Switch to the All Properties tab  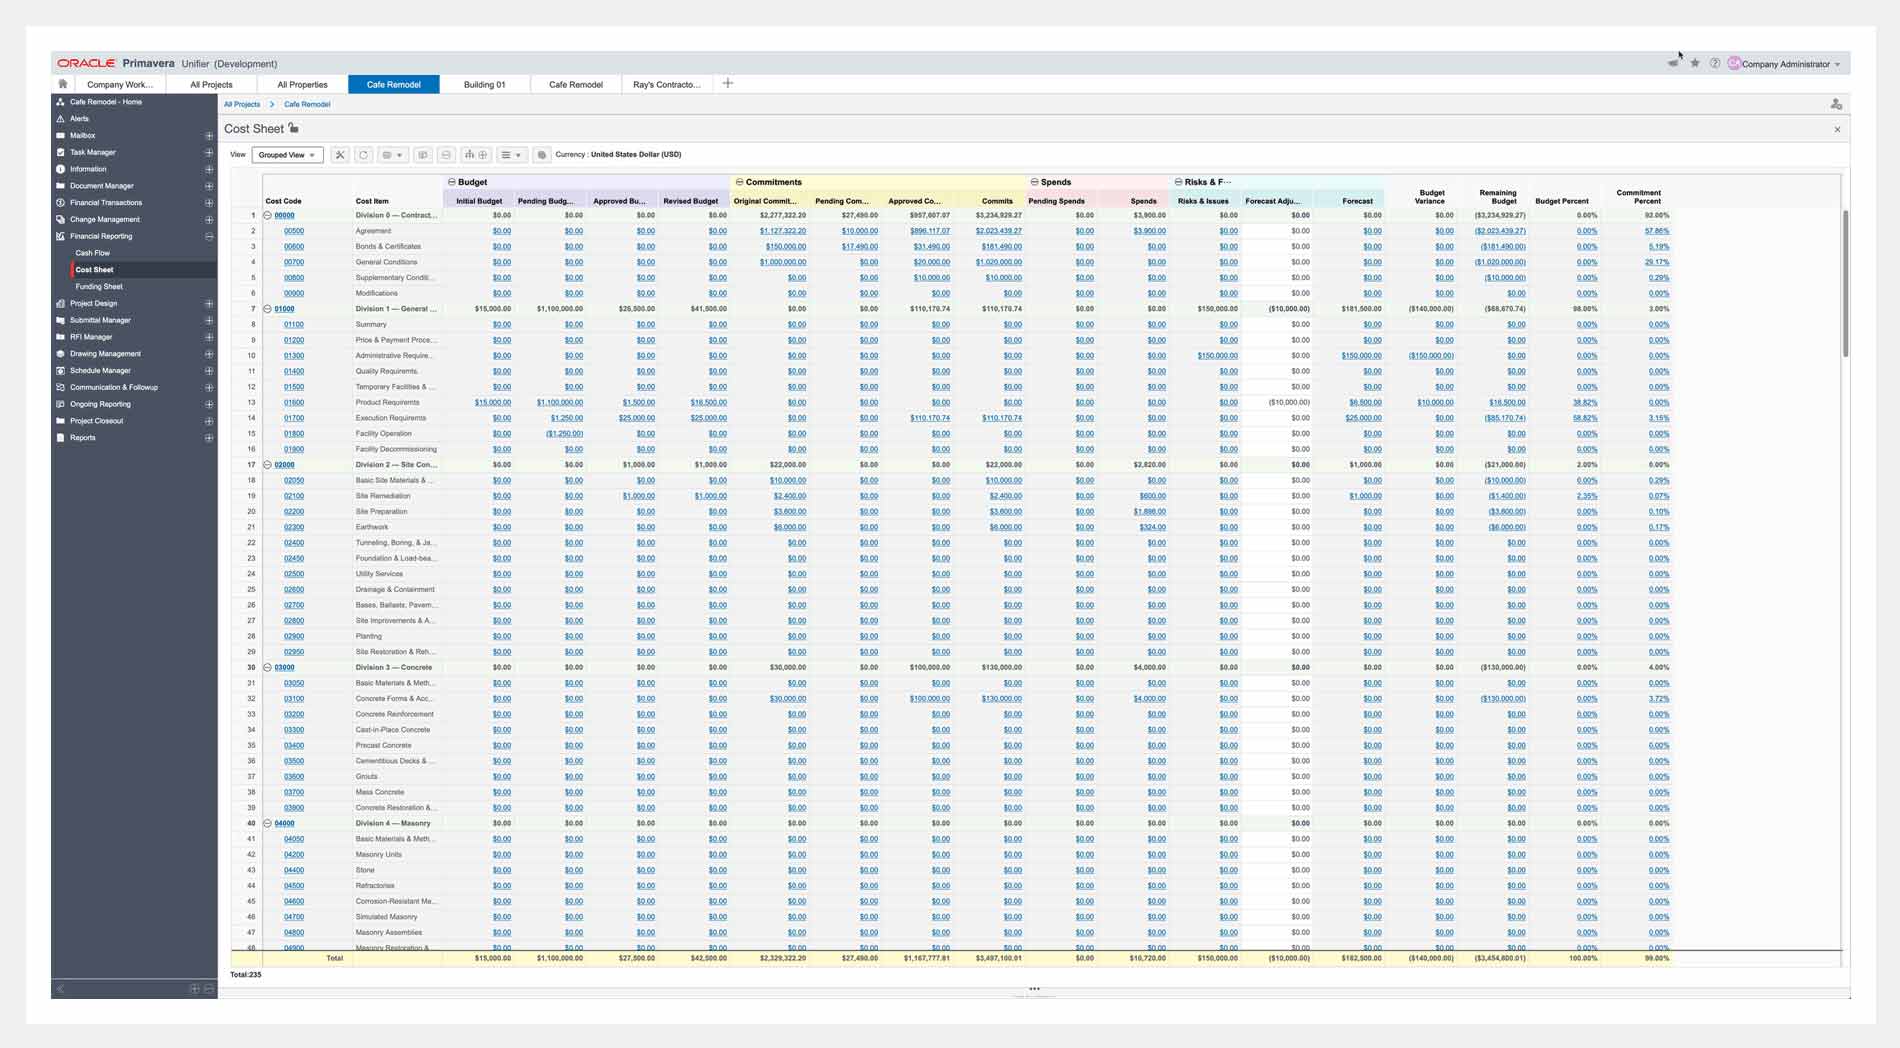click(x=301, y=84)
